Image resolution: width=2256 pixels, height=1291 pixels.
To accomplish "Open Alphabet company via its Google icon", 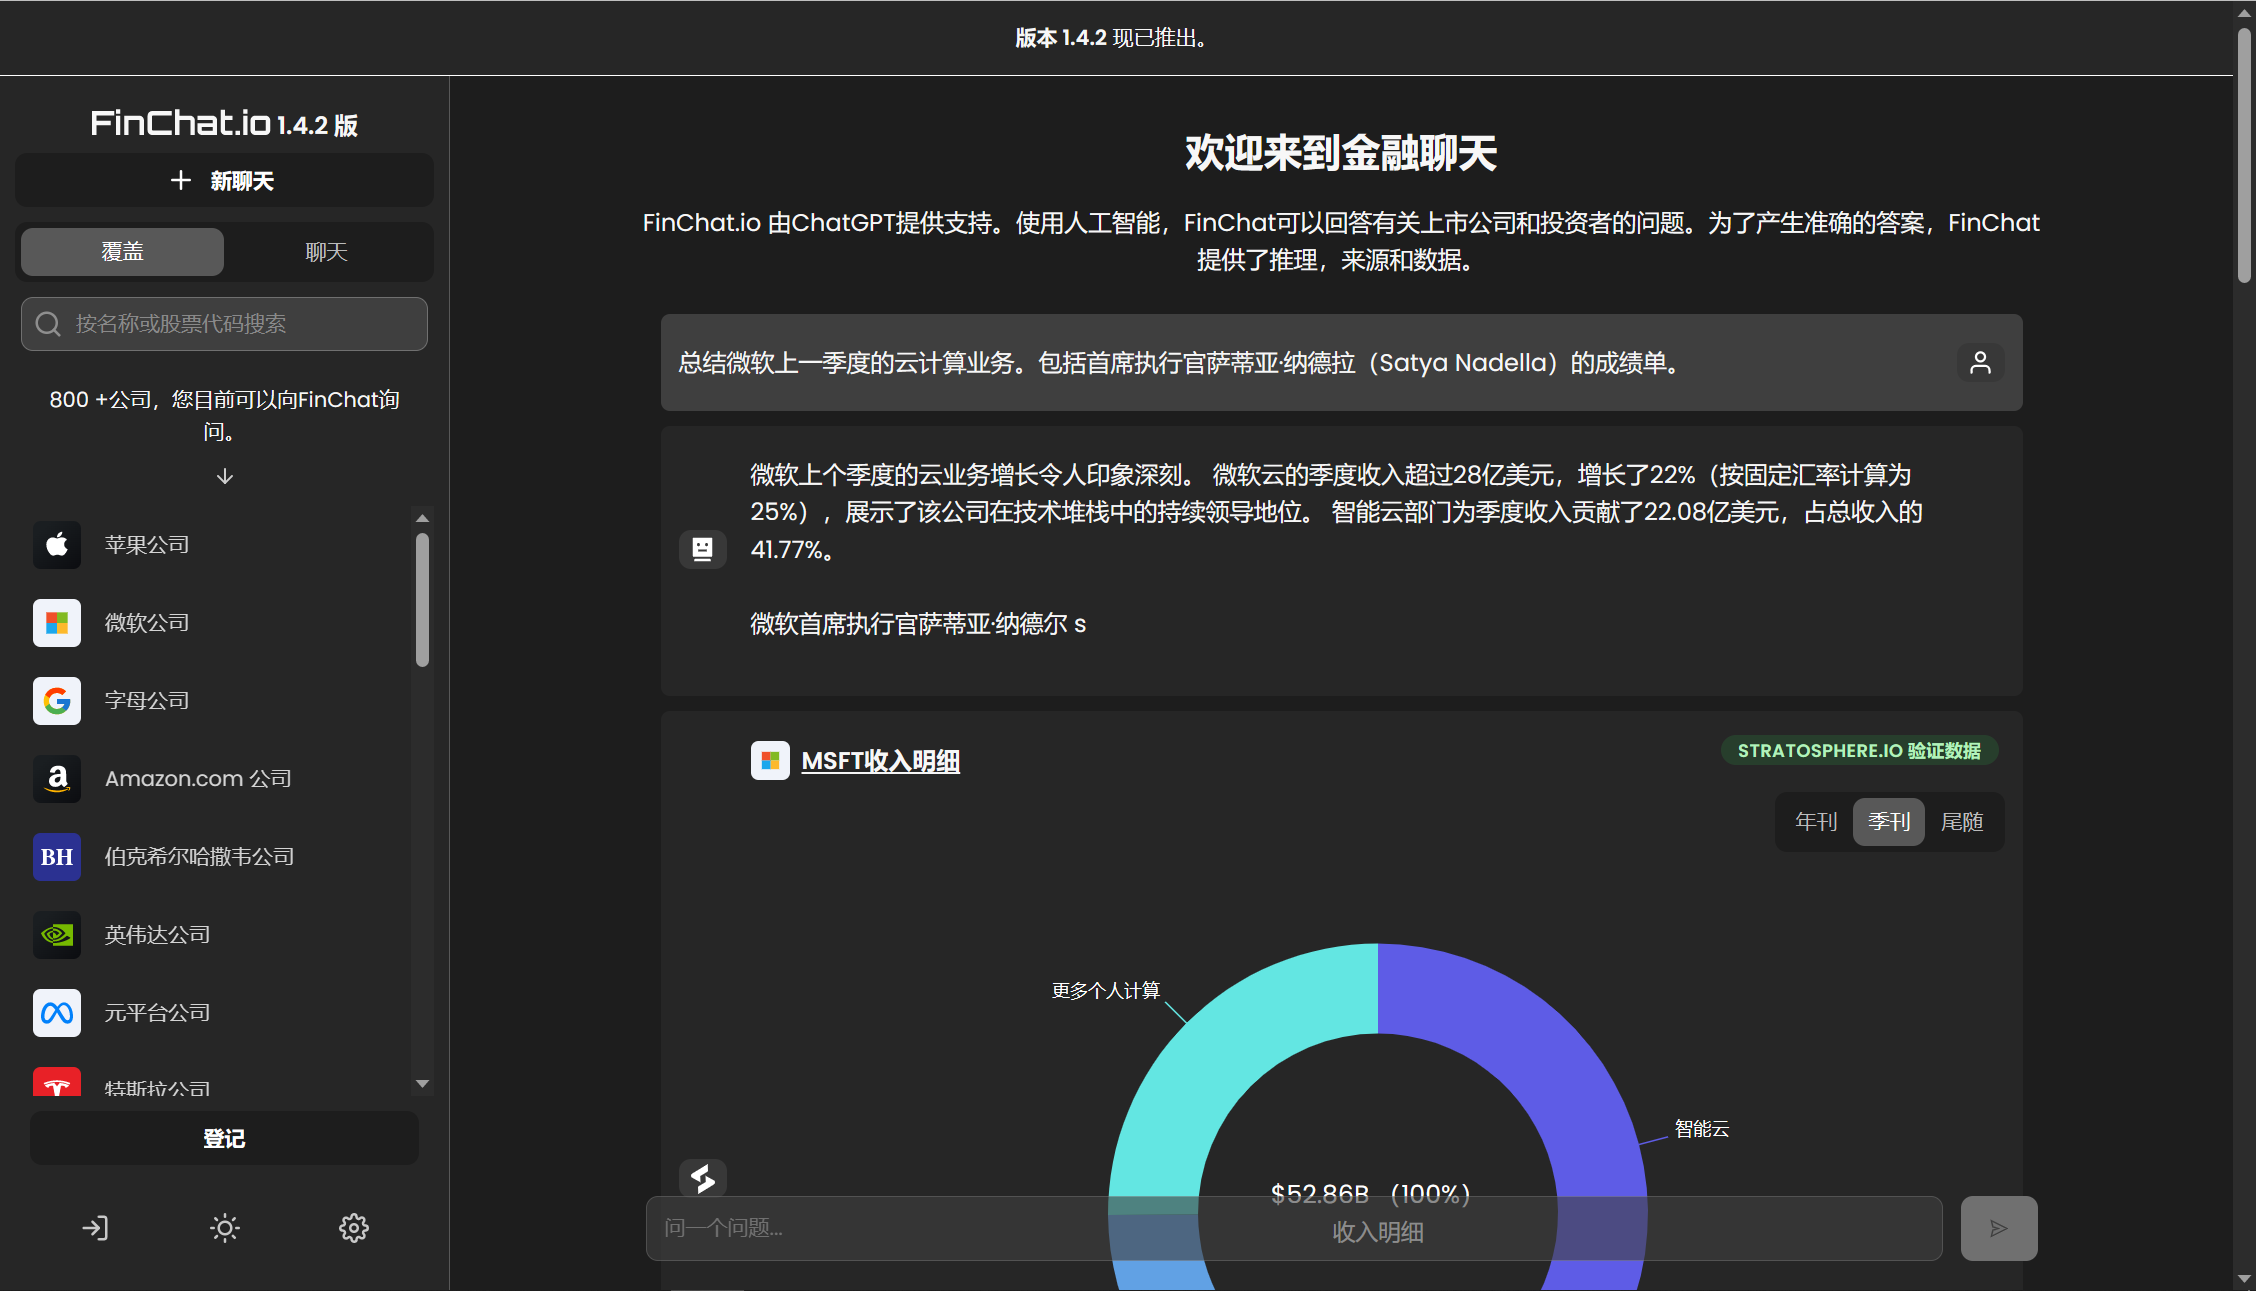I will (57, 700).
